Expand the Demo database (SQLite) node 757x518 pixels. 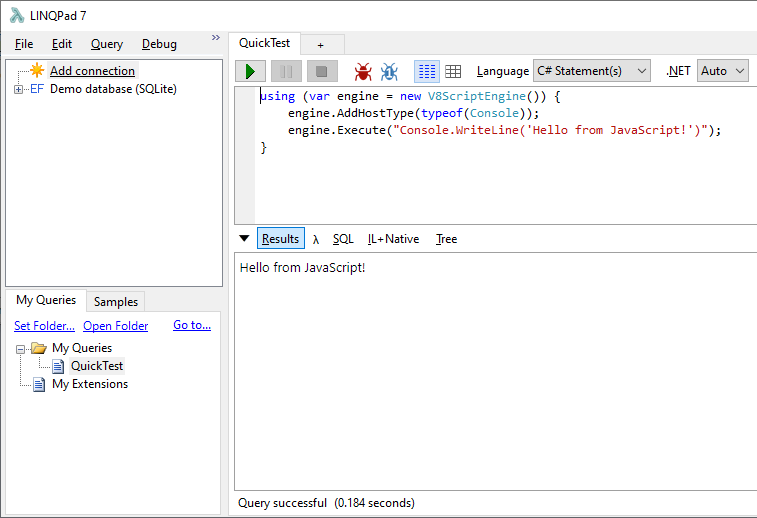pos(18,89)
